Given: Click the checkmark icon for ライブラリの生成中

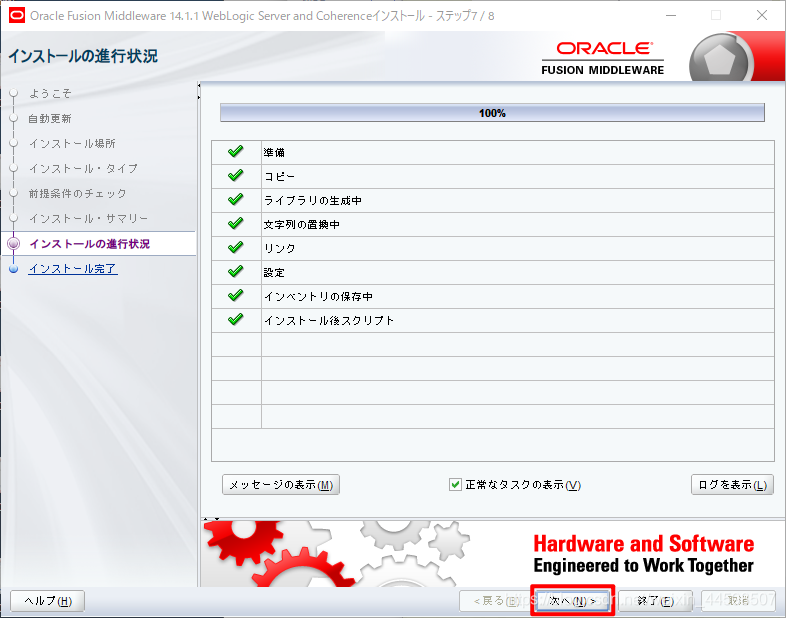Looking at the screenshot, I should (236, 199).
